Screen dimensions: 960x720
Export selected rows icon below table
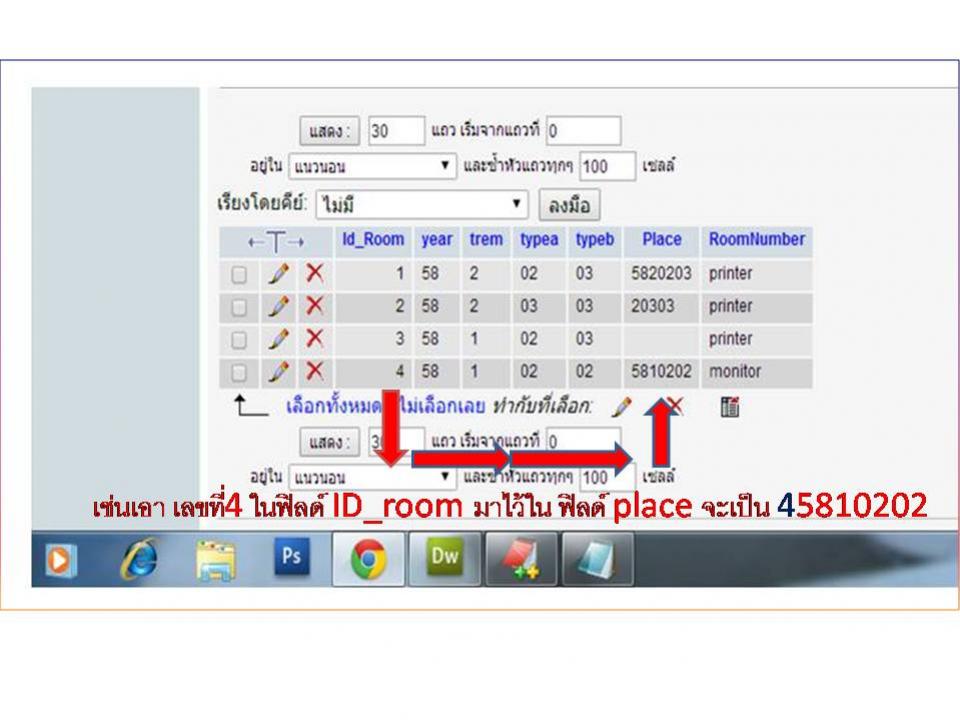coord(730,407)
